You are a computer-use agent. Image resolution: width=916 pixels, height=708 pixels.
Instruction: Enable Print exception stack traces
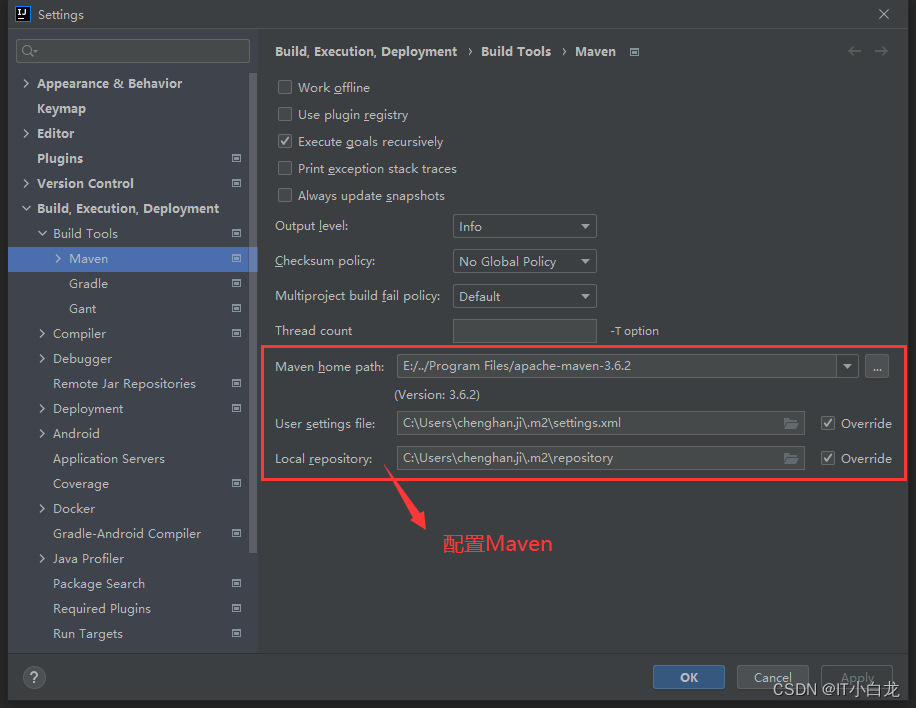[285, 169]
